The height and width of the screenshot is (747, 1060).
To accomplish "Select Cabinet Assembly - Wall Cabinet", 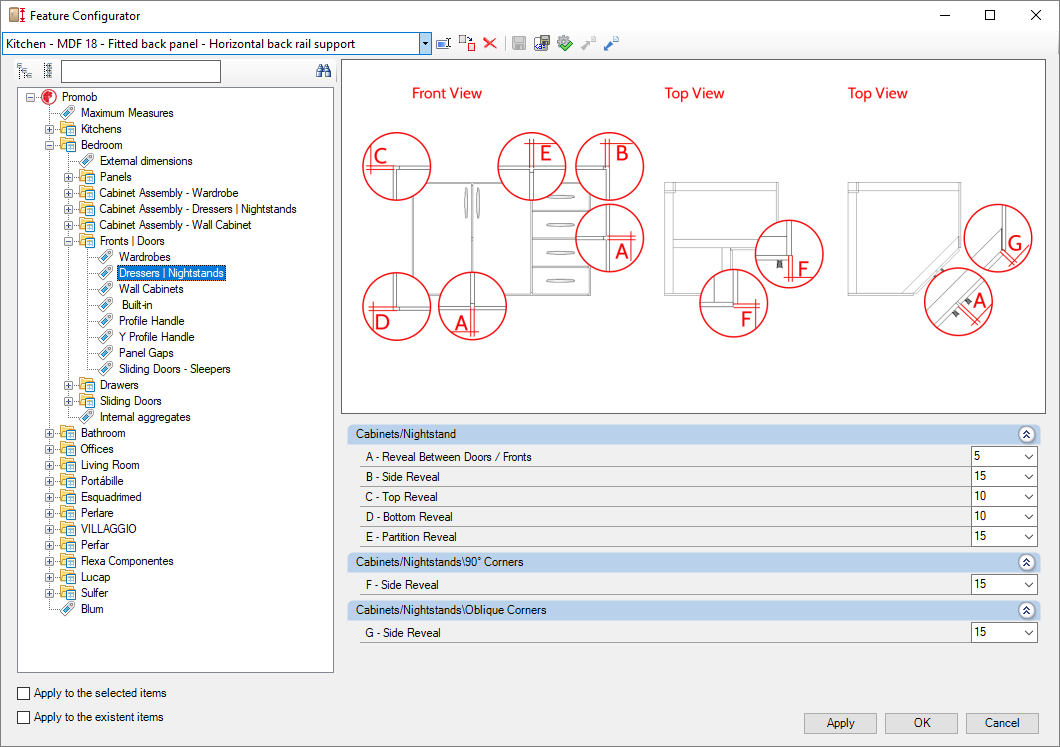I will pyautogui.click(x=175, y=225).
